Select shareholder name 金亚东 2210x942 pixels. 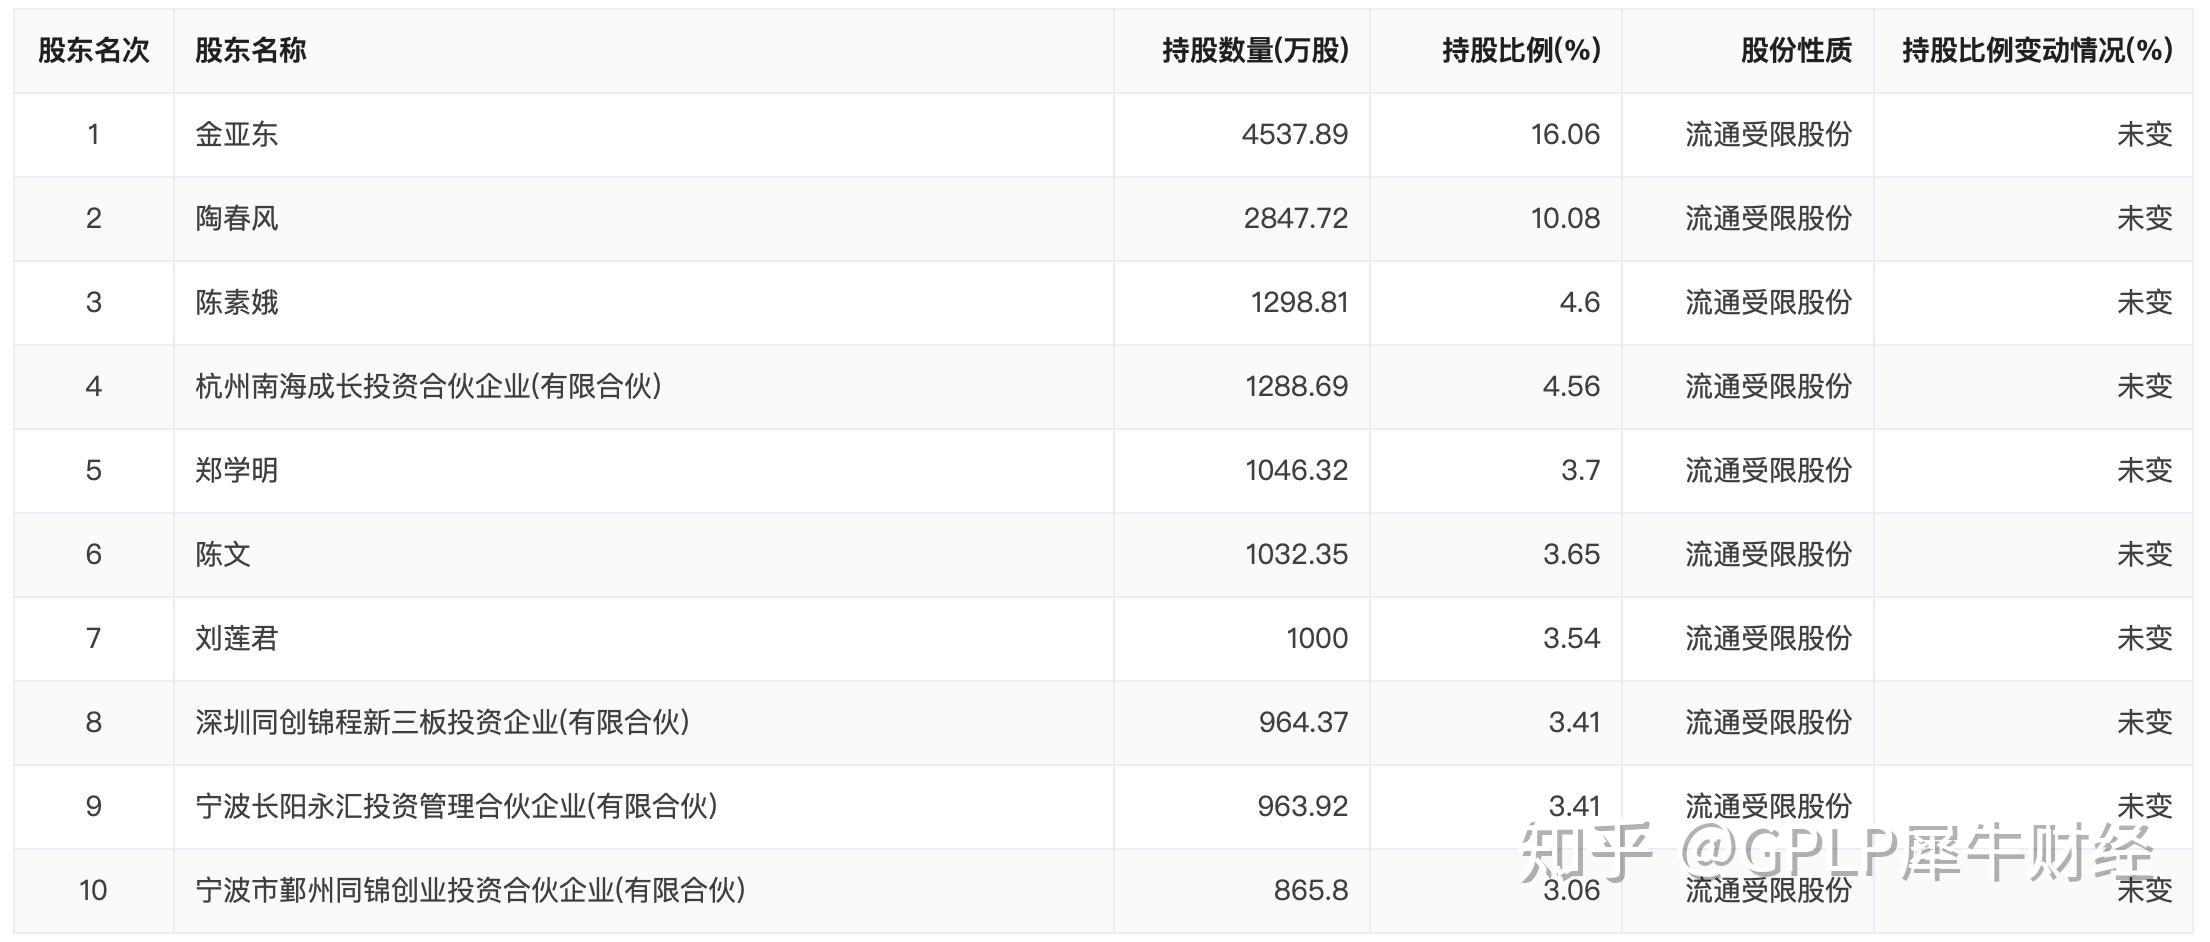point(237,134)
